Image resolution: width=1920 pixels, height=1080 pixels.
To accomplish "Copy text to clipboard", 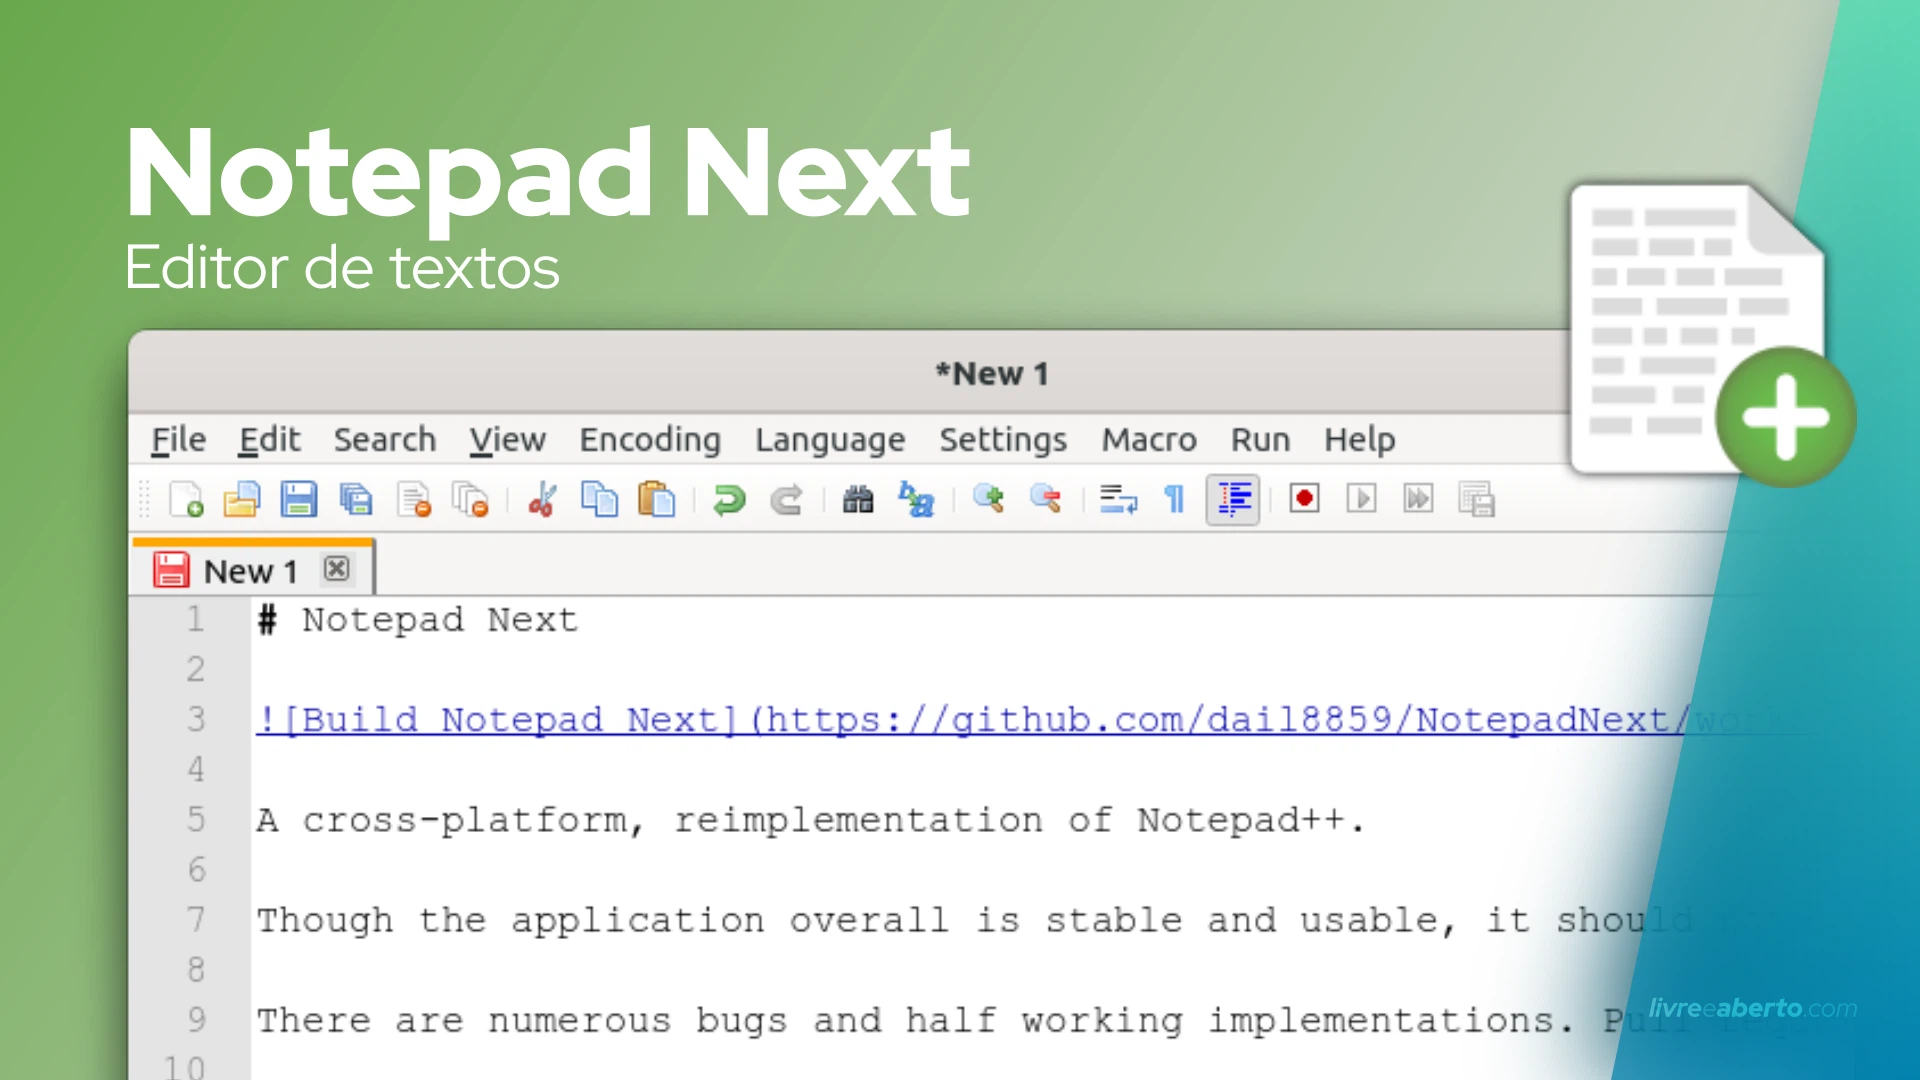I will (x=600, y=500).
